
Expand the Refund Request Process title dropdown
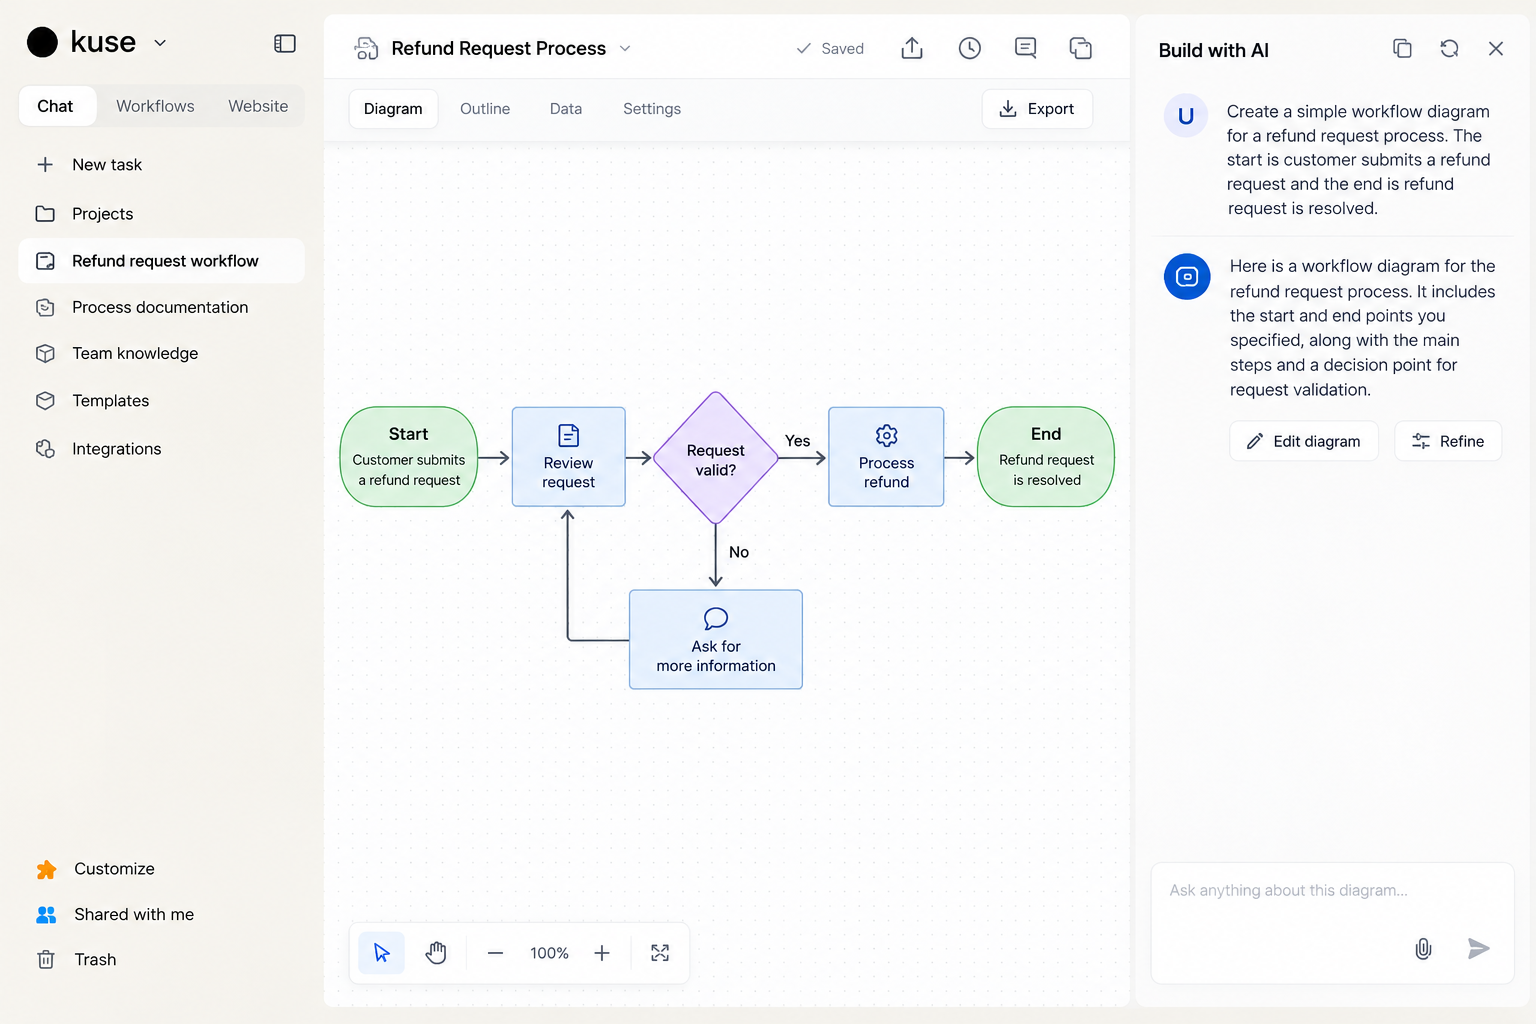pos(625,48)
